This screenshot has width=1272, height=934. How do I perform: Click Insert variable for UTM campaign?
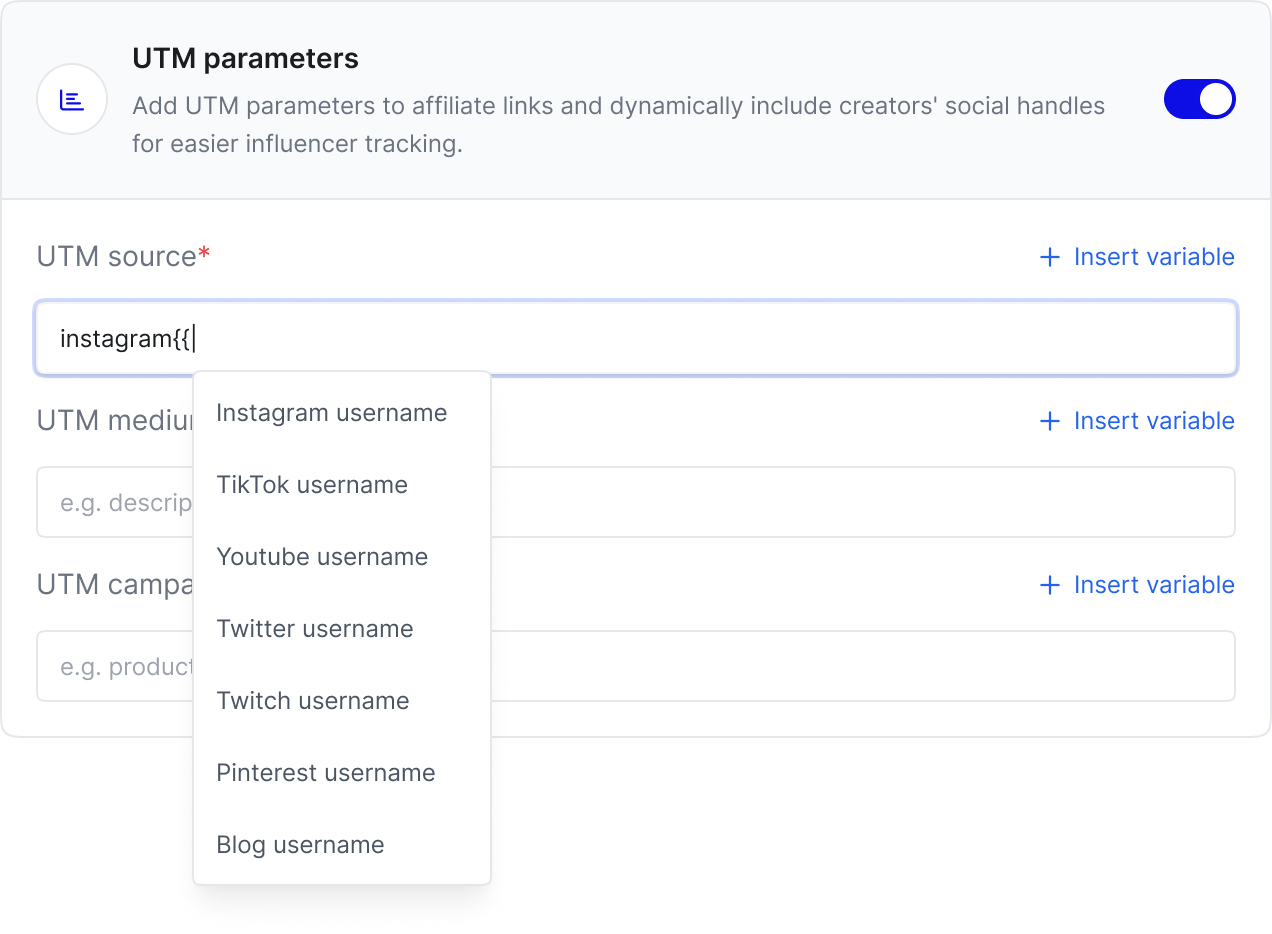click(1153, 585)
